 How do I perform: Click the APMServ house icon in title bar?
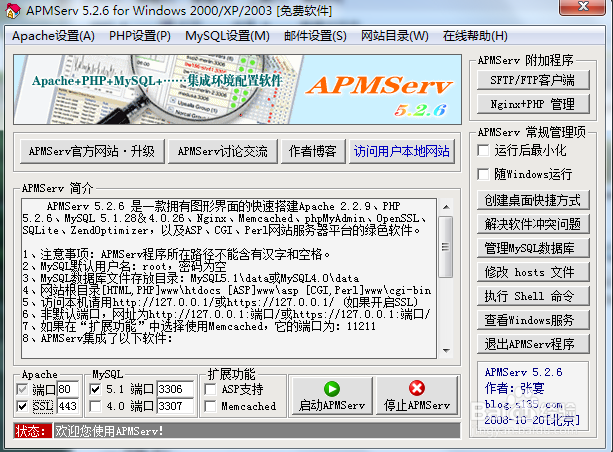tap(13, 11)
